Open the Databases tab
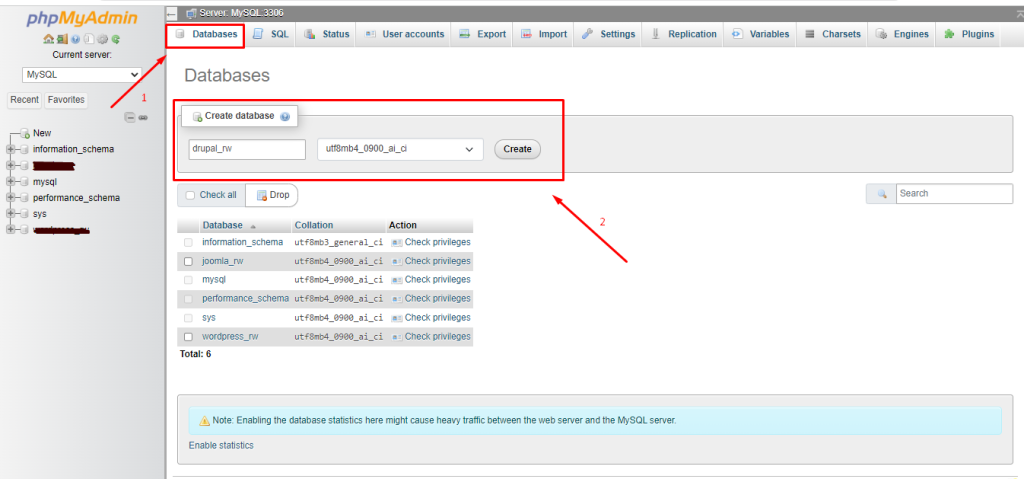The height and width of the screenshot is (479, 1024). tap(206, 34)
